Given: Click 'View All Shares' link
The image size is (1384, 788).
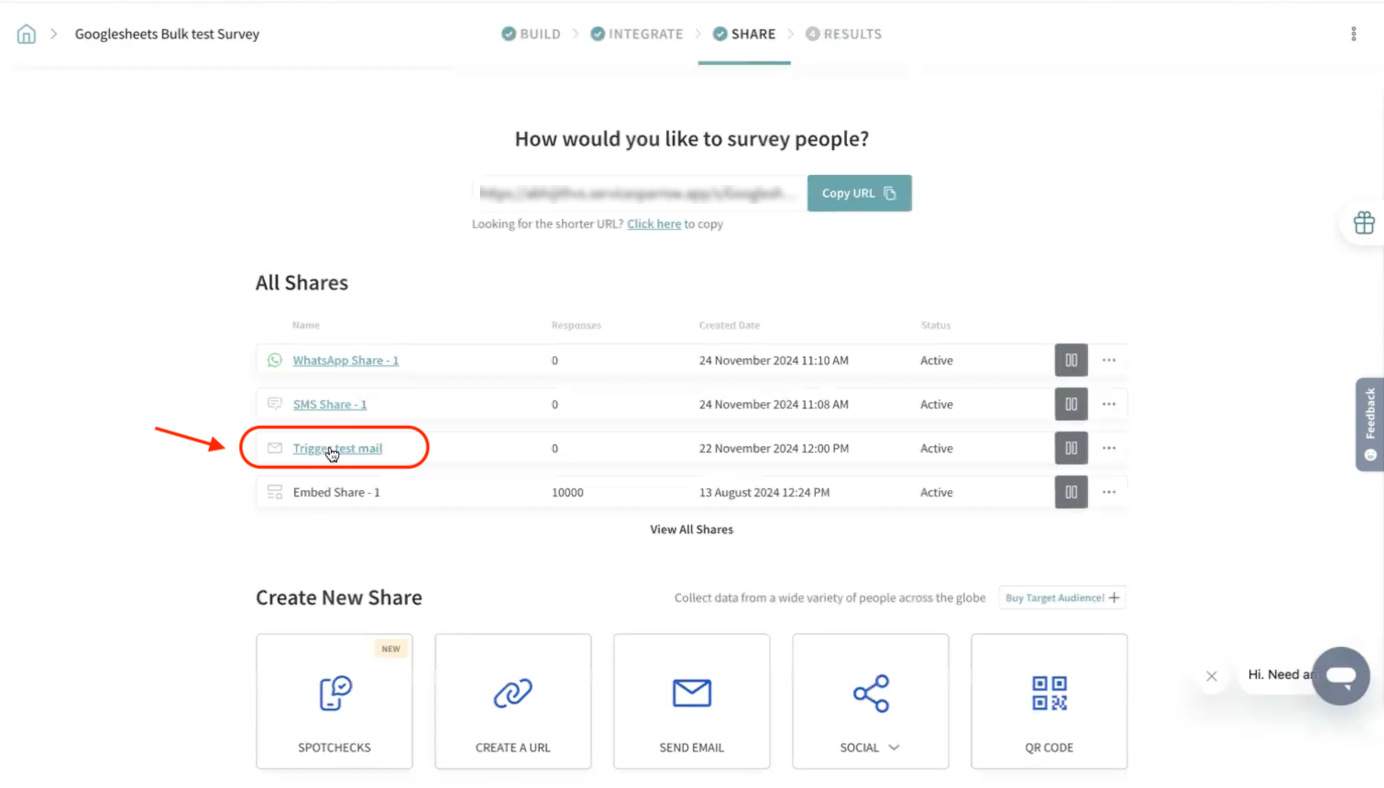Looking at the screenshot, I should [691, 529].
